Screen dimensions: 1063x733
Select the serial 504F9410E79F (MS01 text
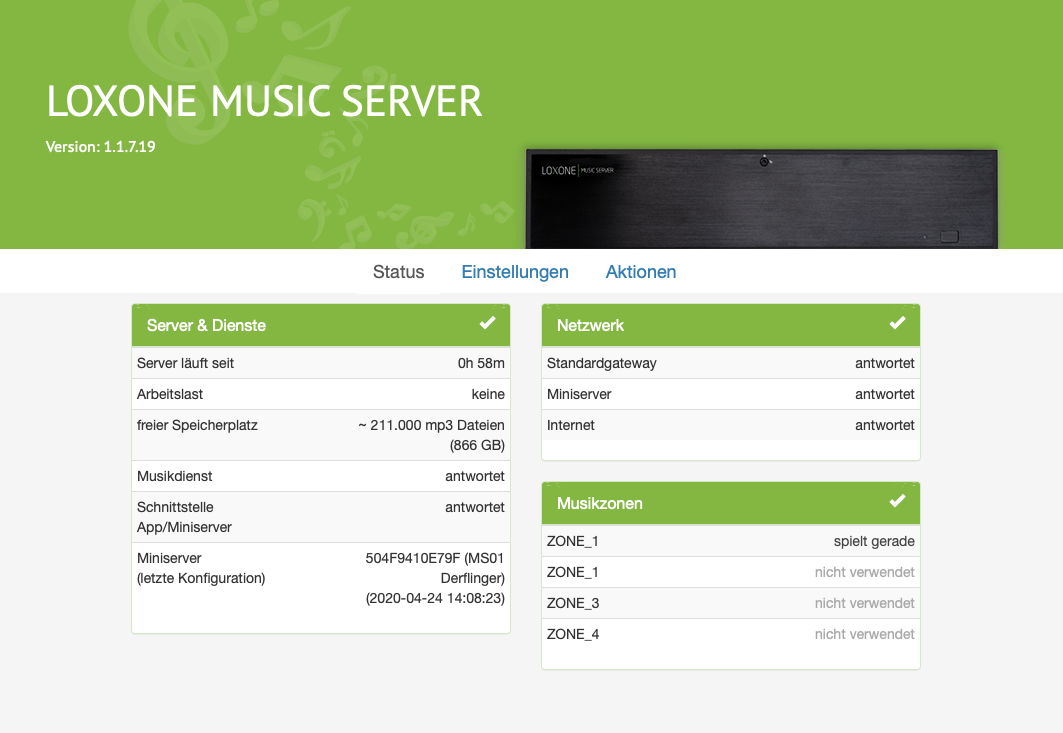[435, 559]
